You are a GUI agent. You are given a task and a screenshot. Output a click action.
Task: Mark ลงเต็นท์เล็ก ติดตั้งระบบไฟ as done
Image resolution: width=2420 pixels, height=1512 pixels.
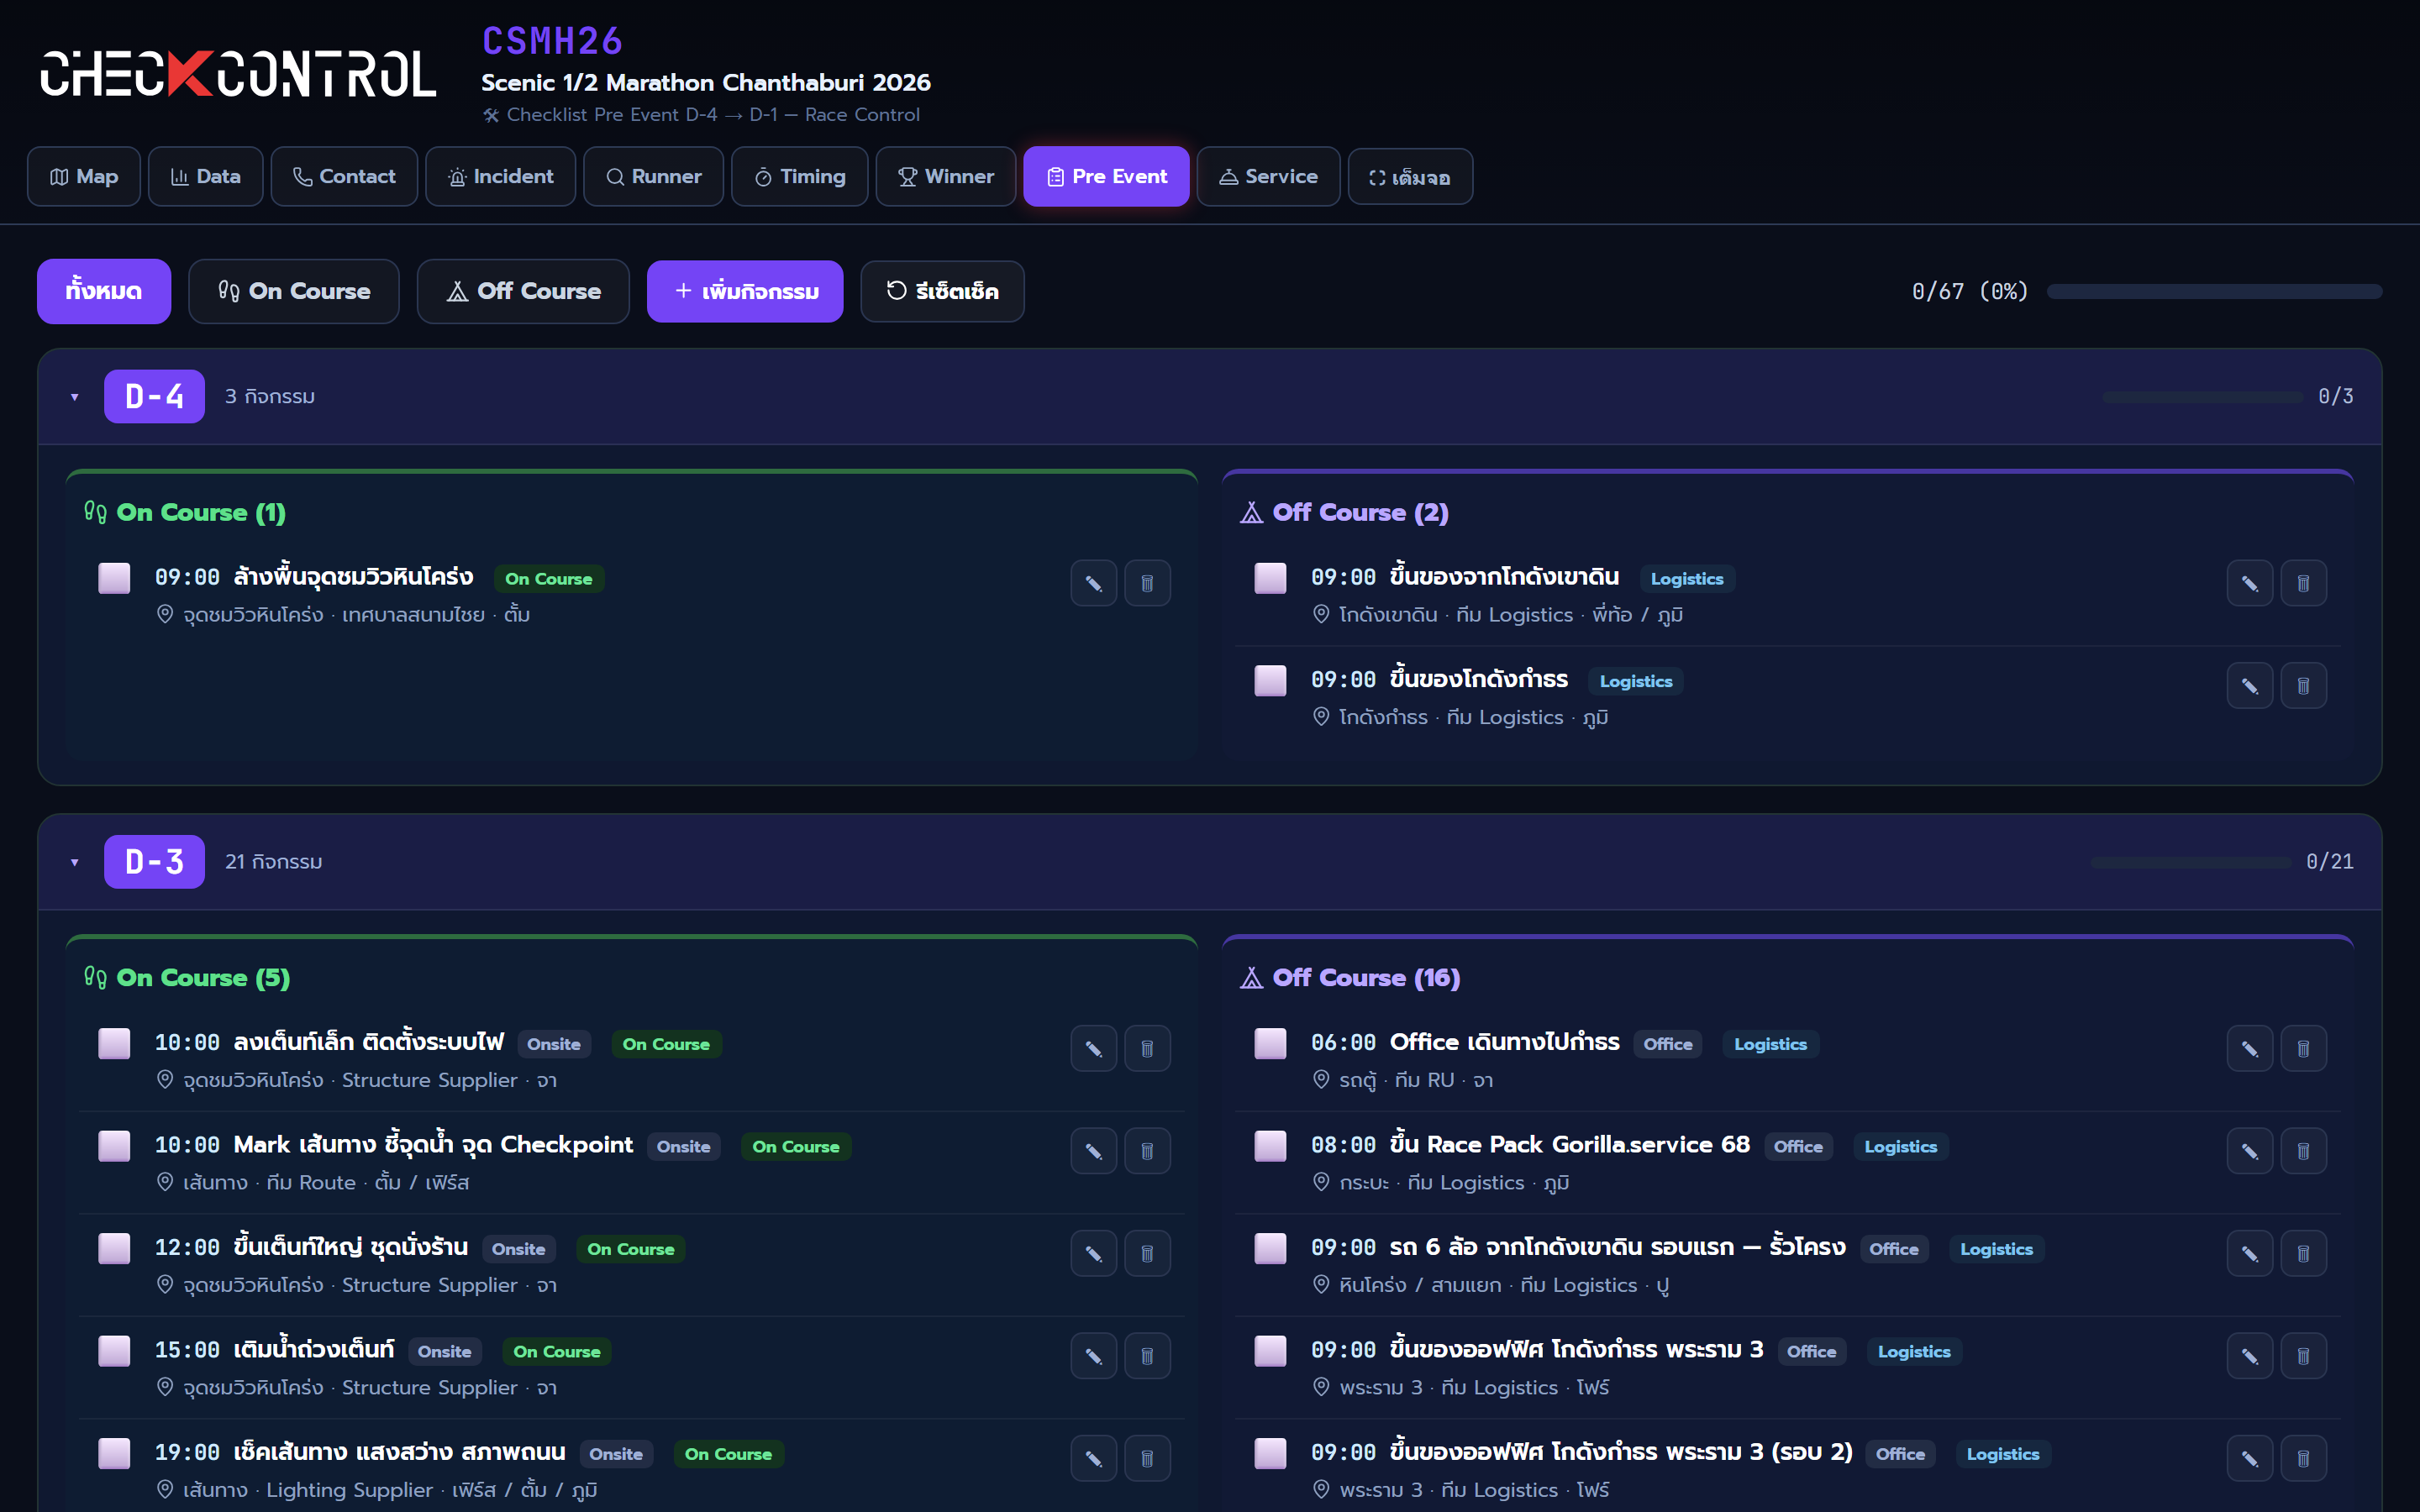coord(114,1043)
